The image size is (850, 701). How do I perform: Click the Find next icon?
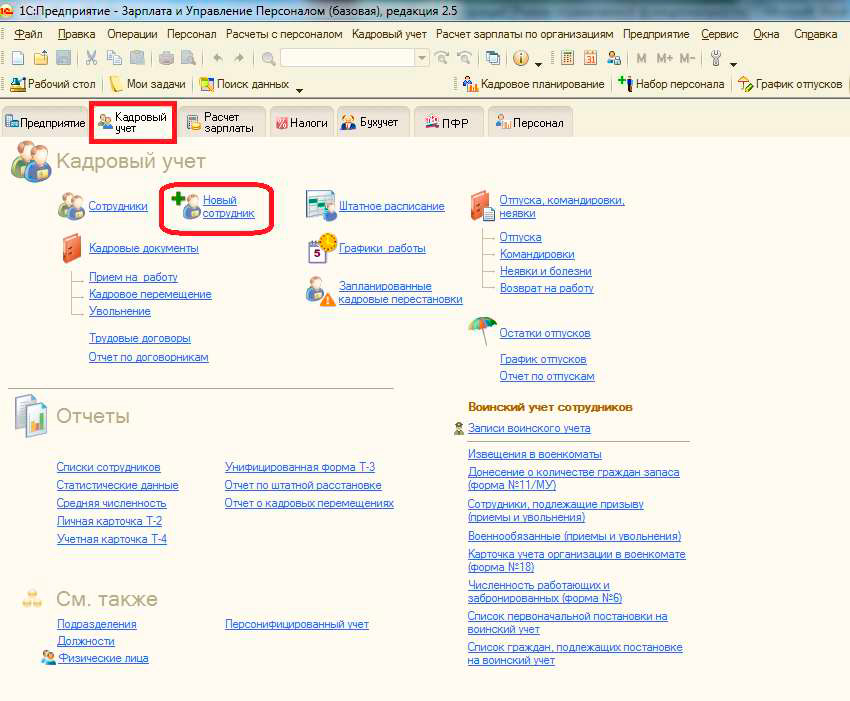(x=442, y=57)
